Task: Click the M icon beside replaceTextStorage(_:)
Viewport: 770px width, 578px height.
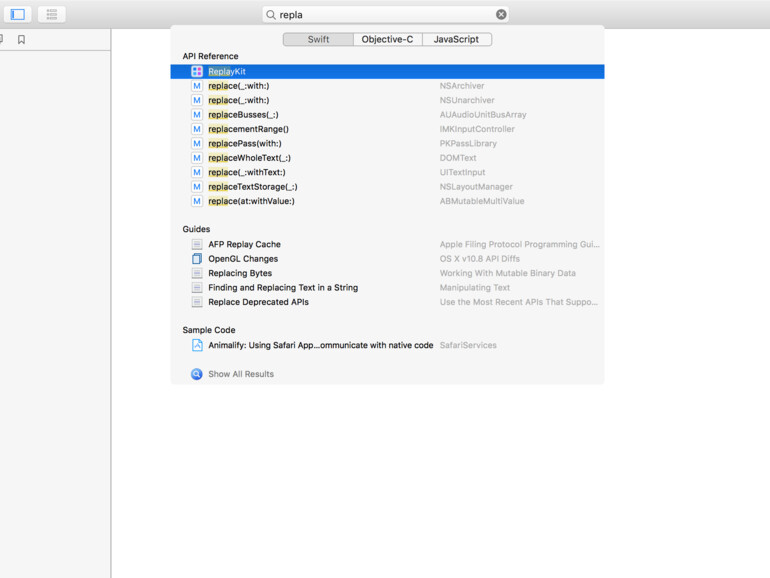Action: [x=197, y=187]
